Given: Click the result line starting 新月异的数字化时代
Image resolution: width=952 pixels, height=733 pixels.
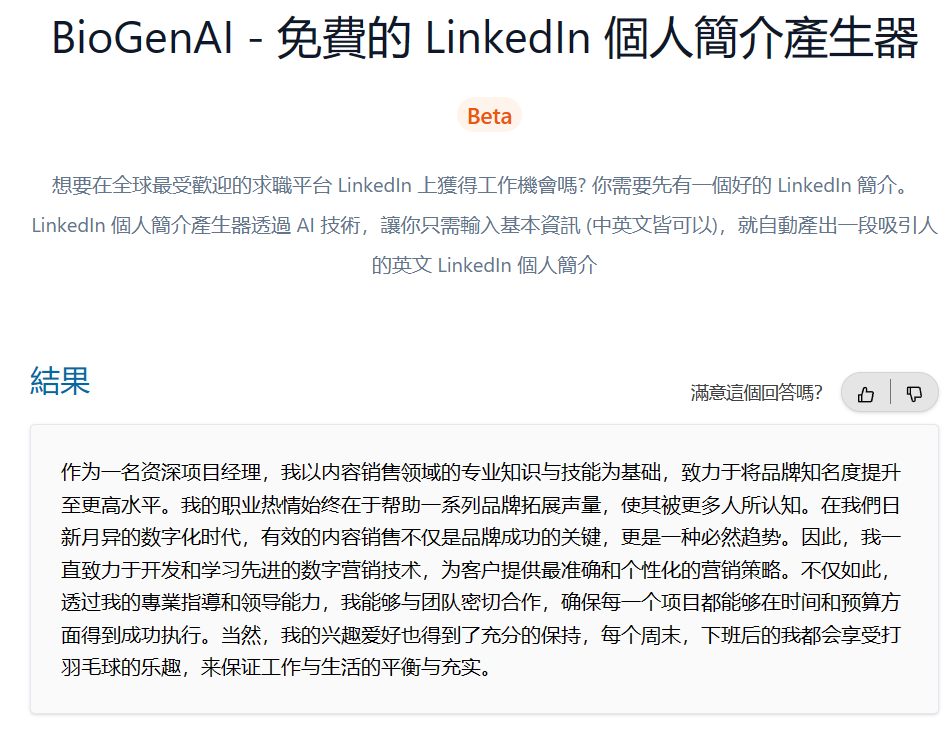Looking at the screenshot, I should point(480,537).
